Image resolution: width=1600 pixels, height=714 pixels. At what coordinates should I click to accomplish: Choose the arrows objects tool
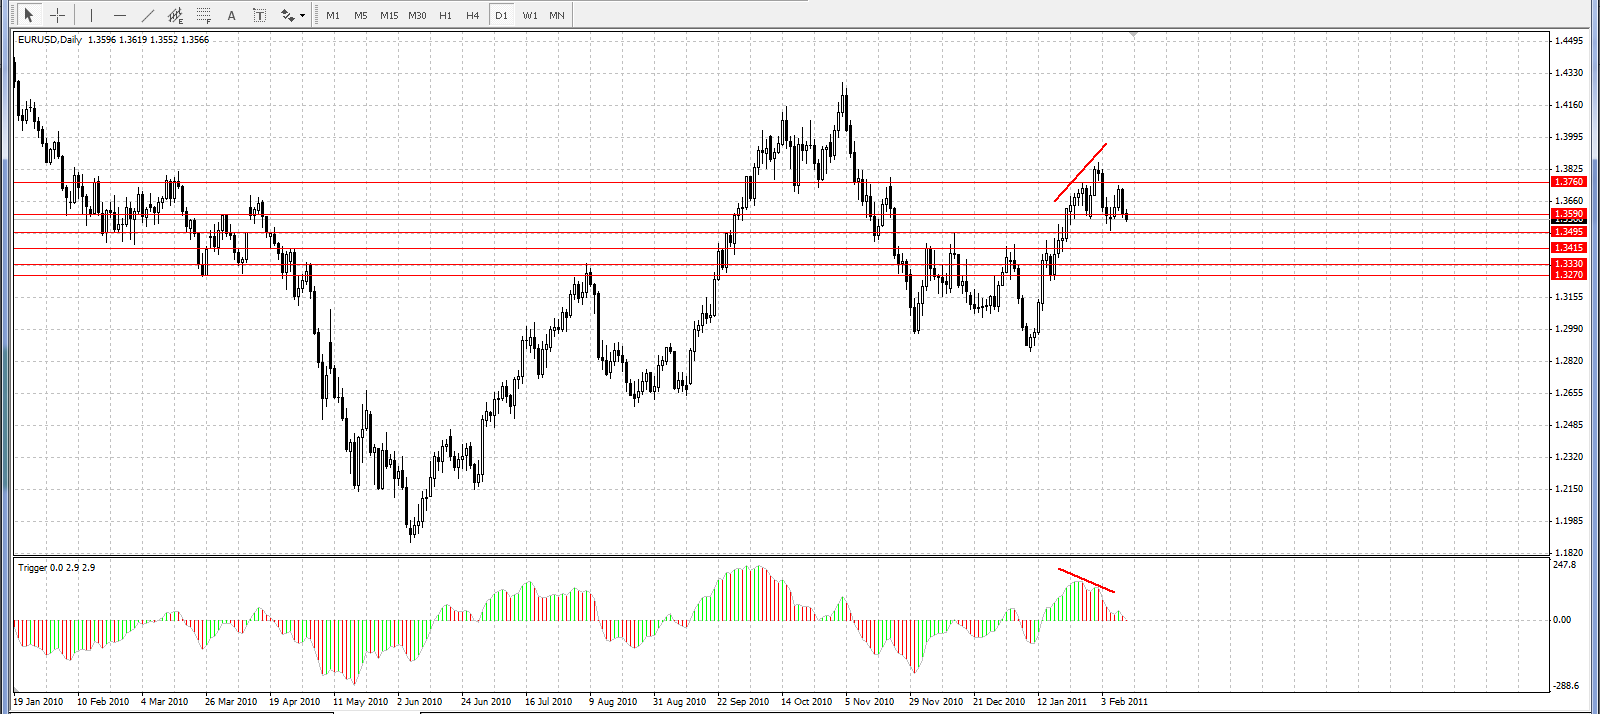pos(288,15)
